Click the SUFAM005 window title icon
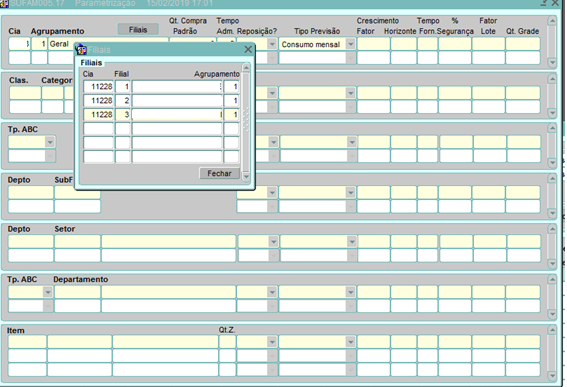The height and width of the screenshot is (387, 567). (x=4, y=3)
